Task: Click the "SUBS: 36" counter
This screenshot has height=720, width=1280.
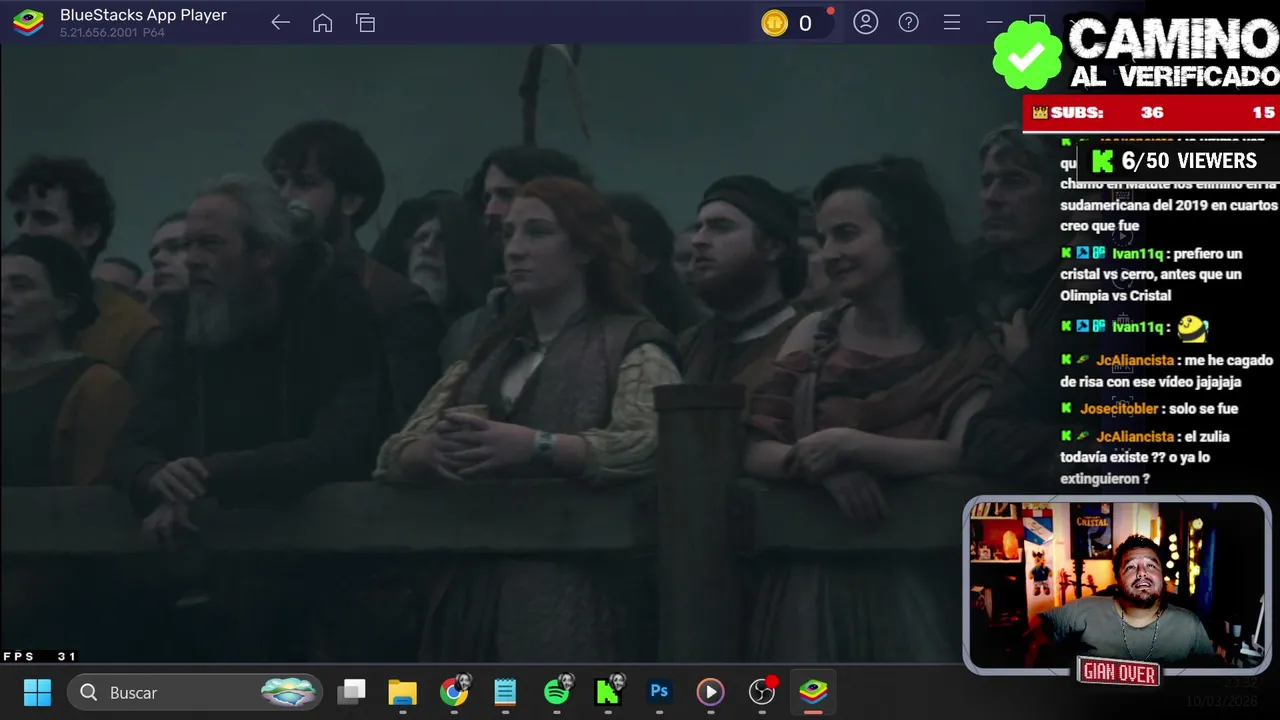Action: coord(1106,113)
